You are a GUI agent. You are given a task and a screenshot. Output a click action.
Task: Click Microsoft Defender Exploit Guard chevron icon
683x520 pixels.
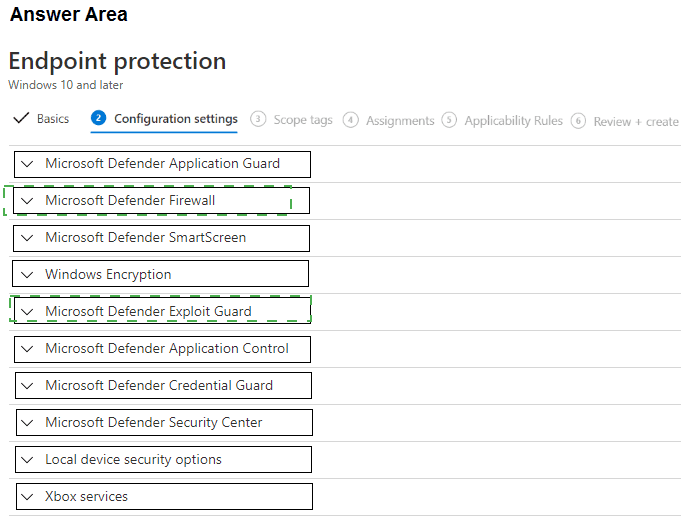28,312
